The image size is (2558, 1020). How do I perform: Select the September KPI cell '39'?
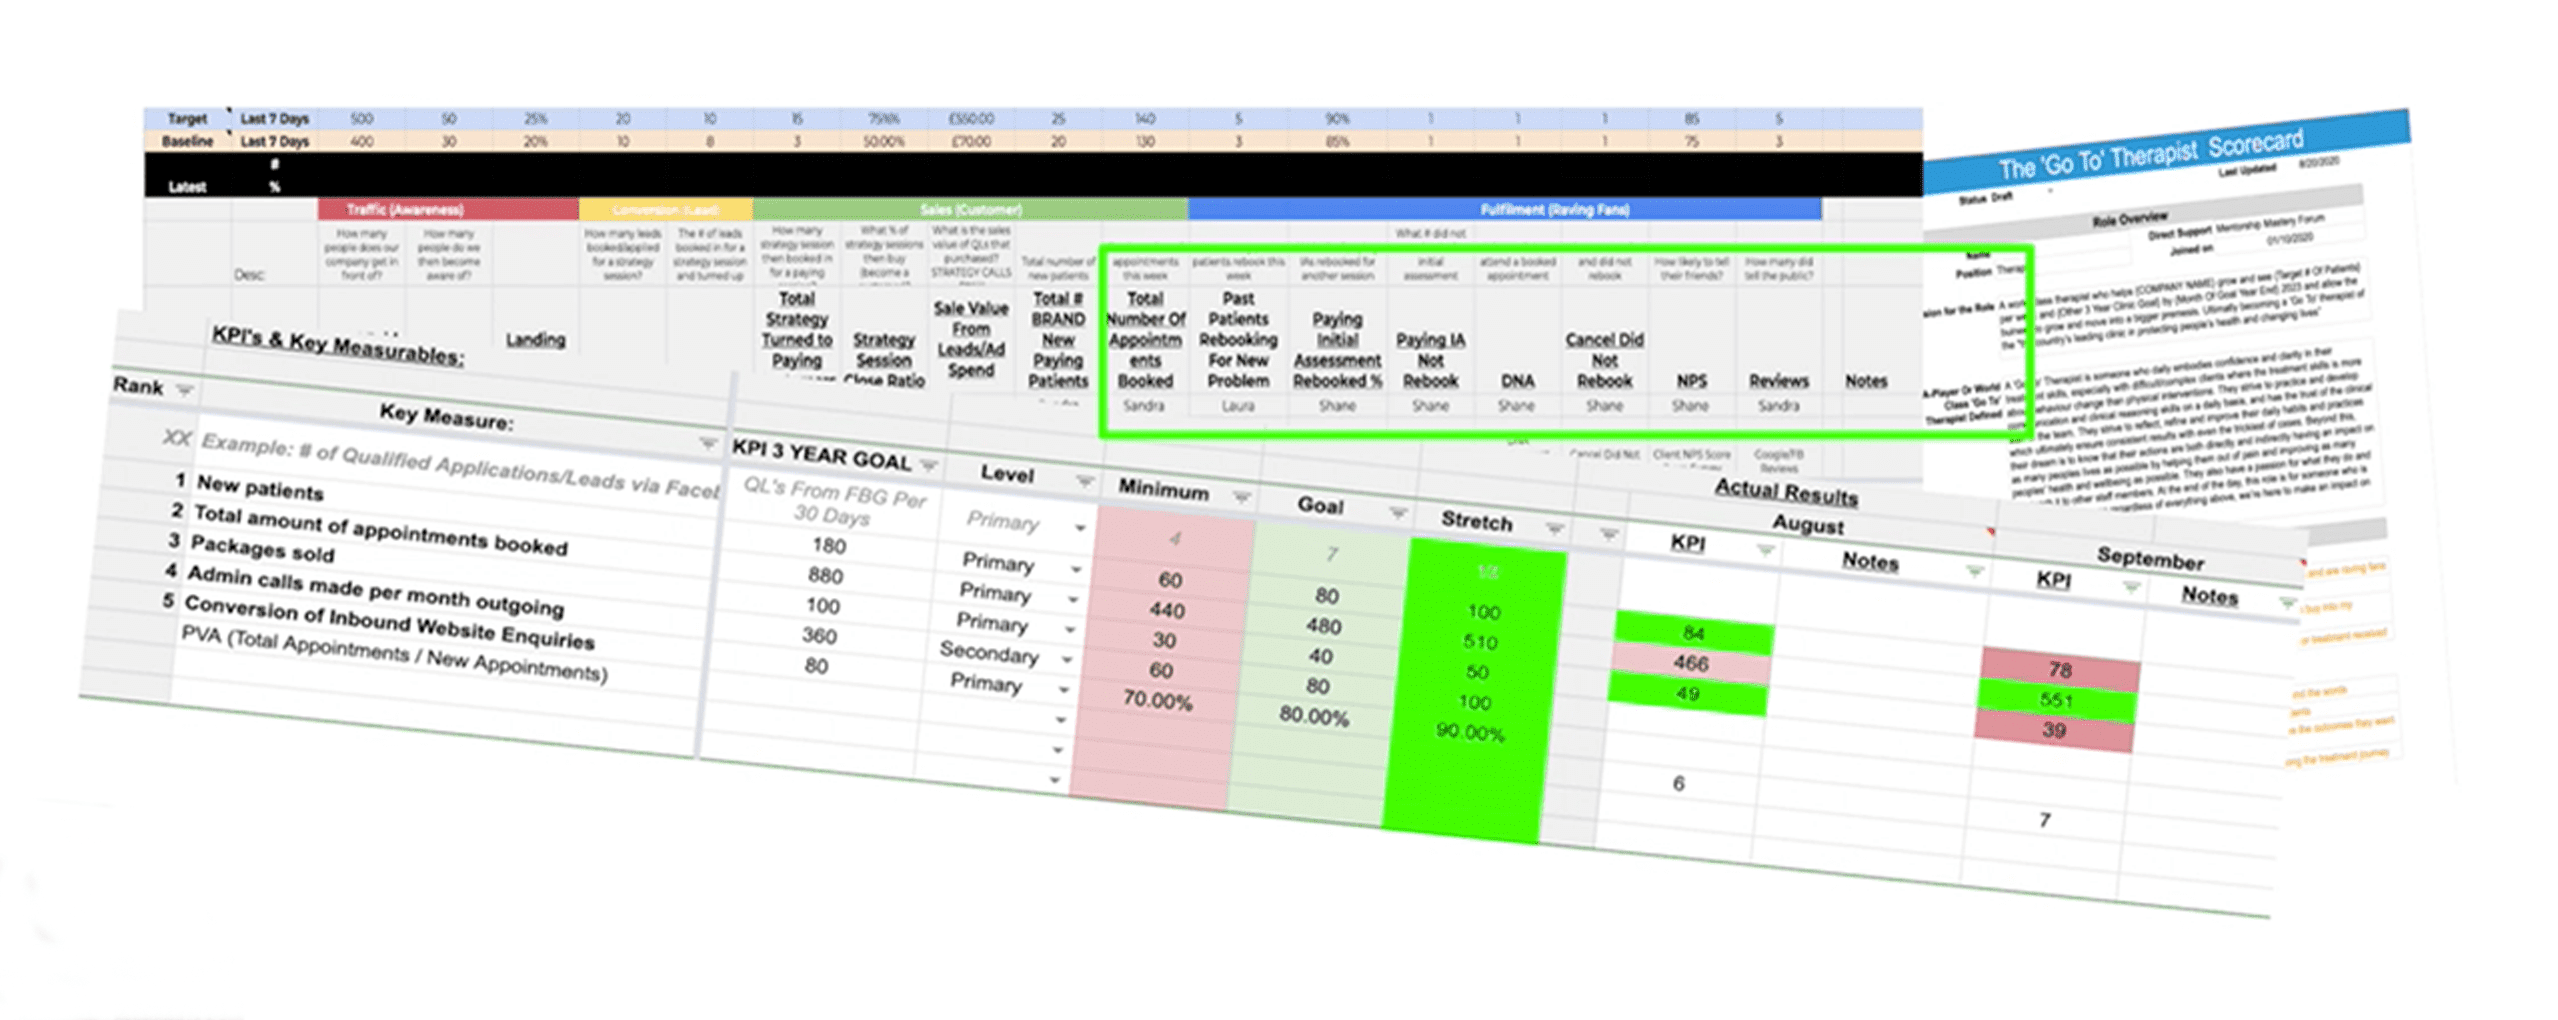pos(2053,730)
